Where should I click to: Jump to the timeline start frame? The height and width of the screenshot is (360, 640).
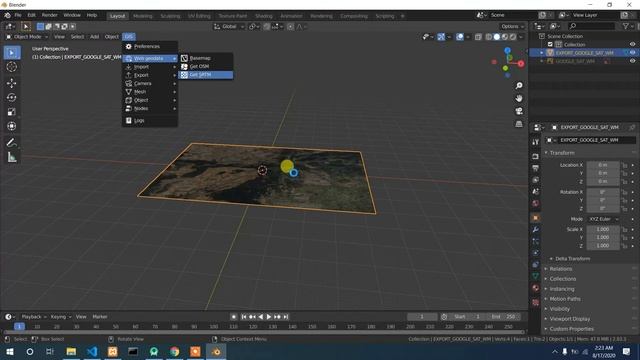click(x=244, y=317)
